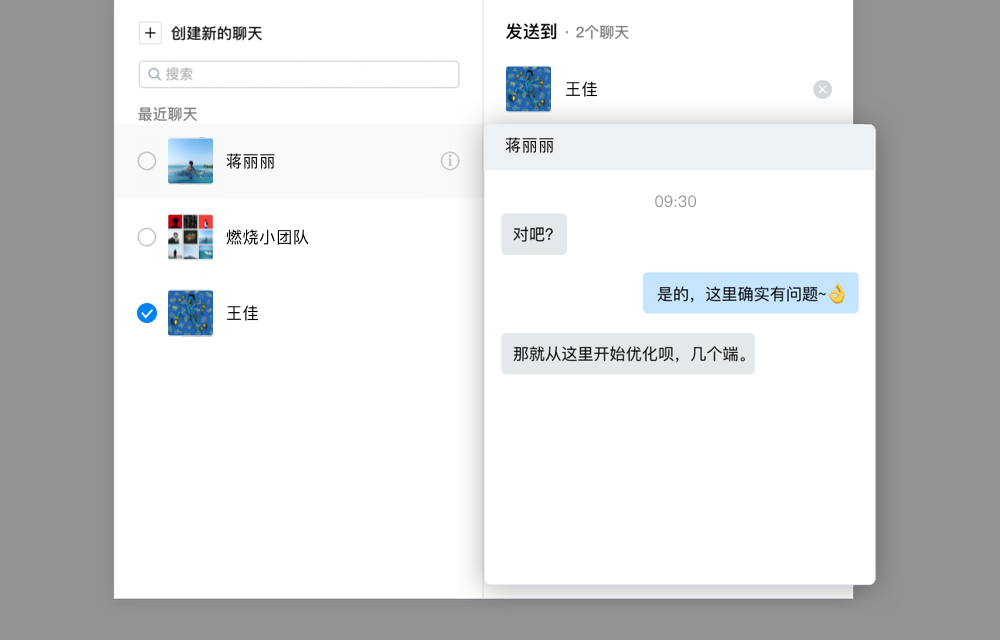Select the 蒋丽丽 preview header bar

pos(679,146)
